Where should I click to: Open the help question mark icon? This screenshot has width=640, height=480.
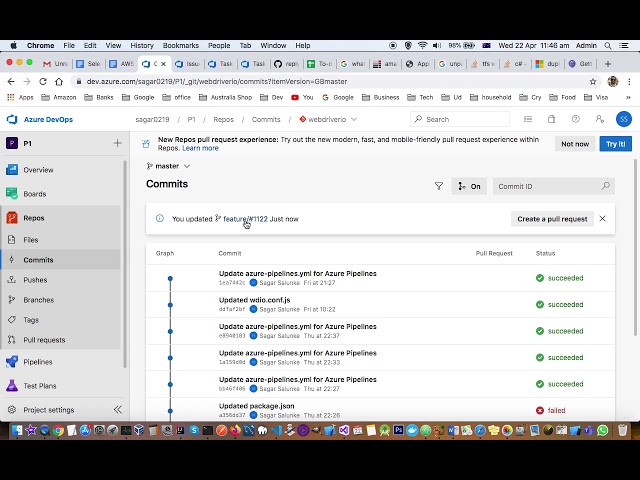(x=576, y=119)
